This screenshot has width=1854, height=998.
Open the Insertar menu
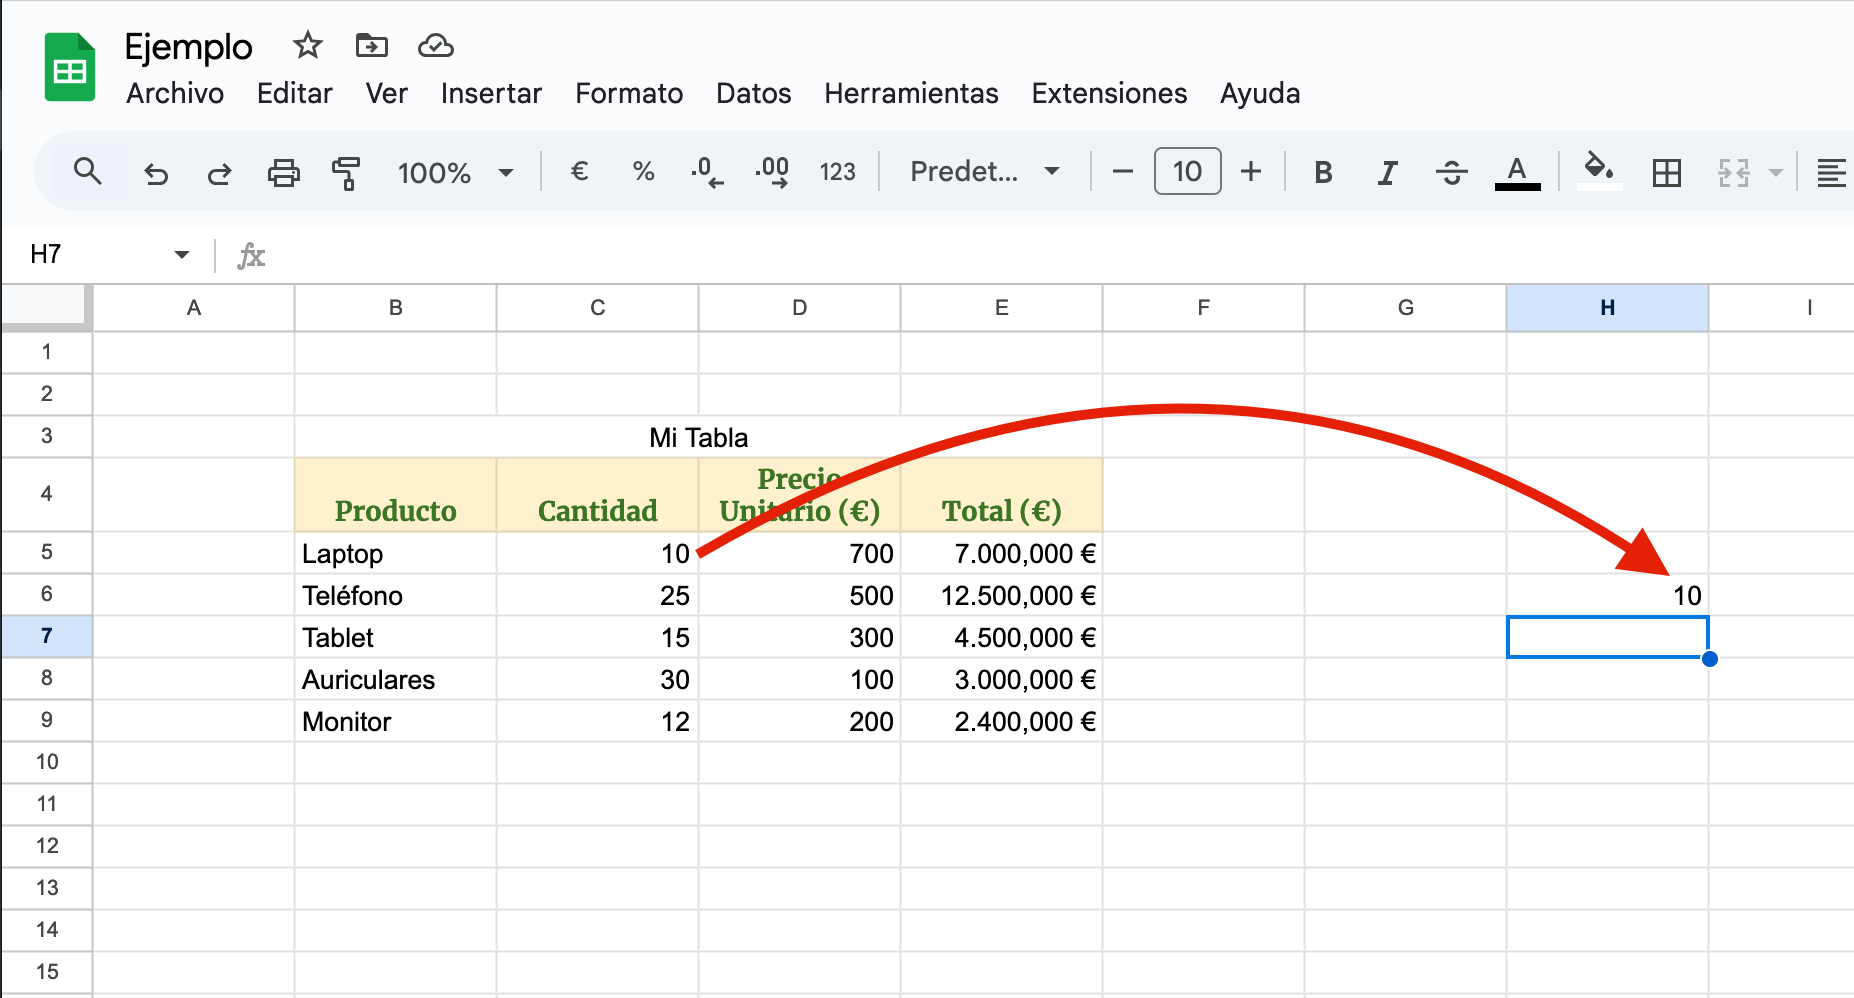click(x=491, y=94)
